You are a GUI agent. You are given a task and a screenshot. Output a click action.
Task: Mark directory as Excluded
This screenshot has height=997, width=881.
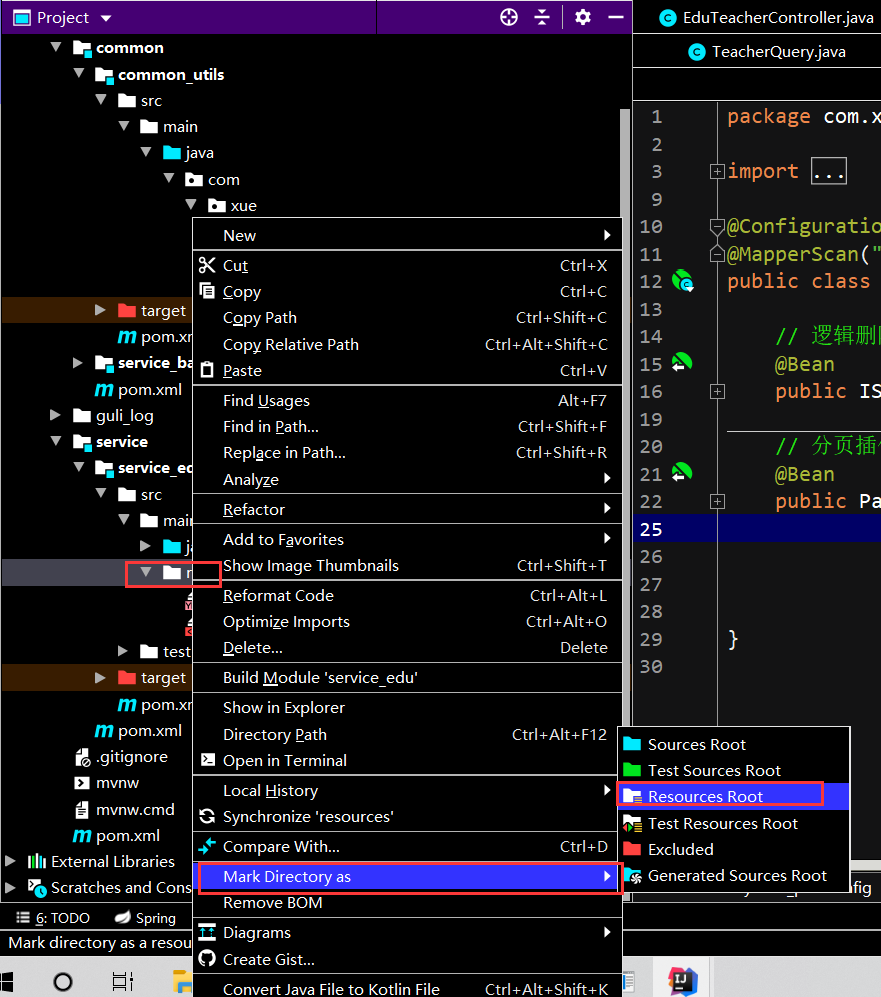click(734, 849)
